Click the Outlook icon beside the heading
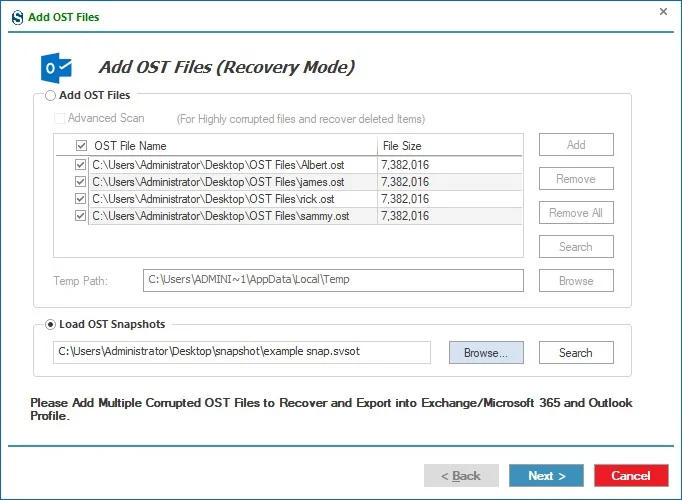This screenshot has width=682, height=500. tap(56, 68)
